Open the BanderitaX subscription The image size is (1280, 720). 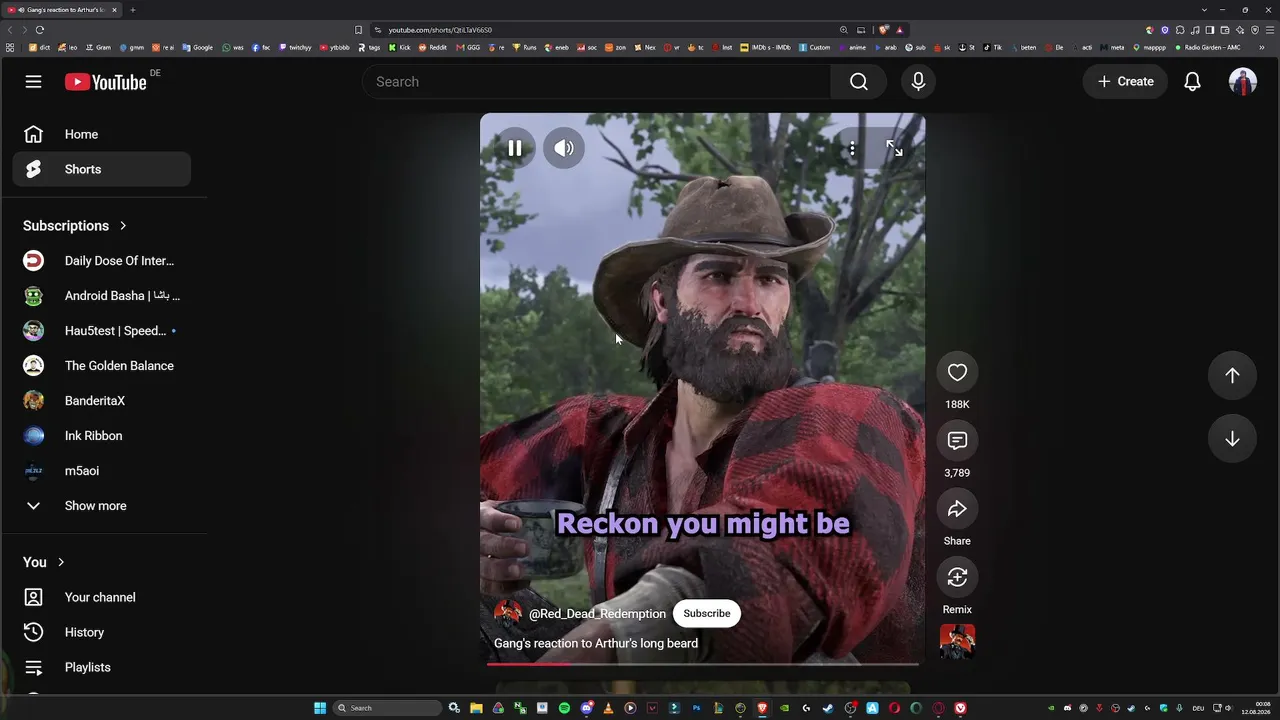tap(102, 401)
